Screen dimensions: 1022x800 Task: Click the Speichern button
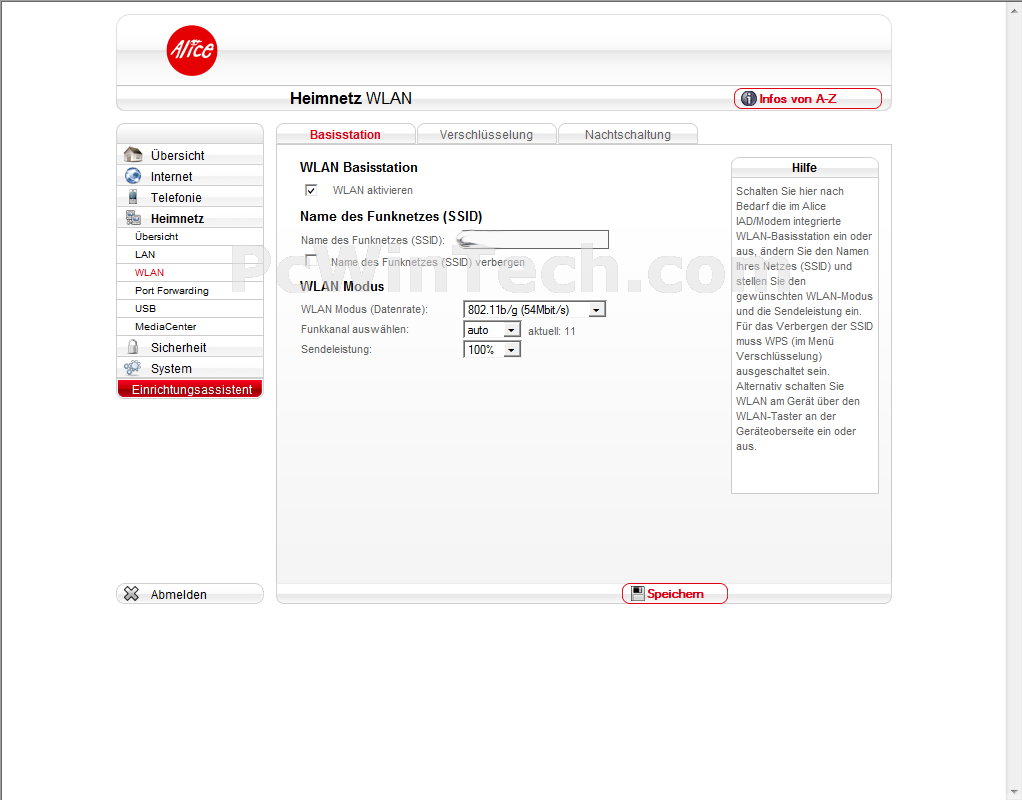[x=675, y=594]
